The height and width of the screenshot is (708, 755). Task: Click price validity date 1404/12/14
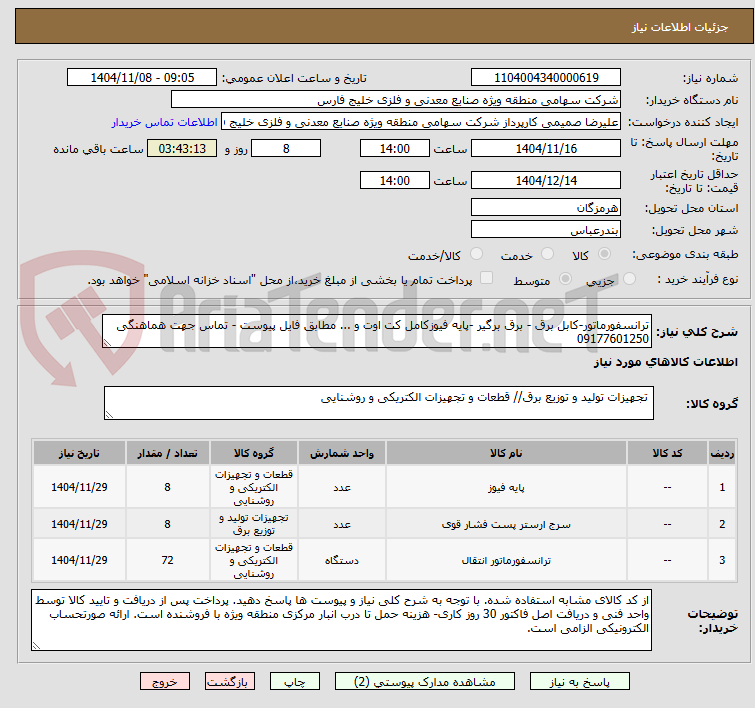point(546,181)
